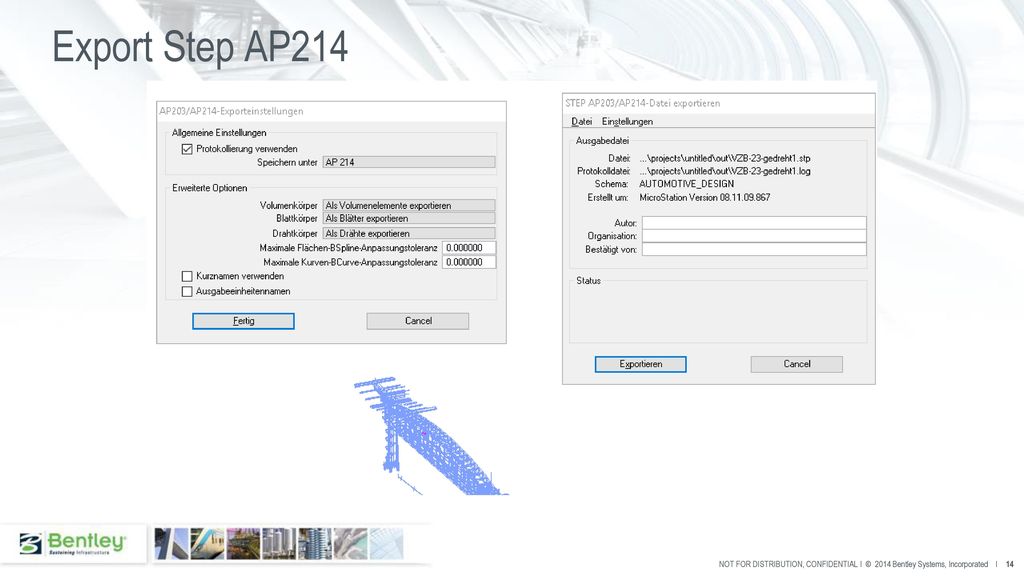1024x576 pixels.
Task: Click the Bentley logo
Action: click(x=72, y=543)
